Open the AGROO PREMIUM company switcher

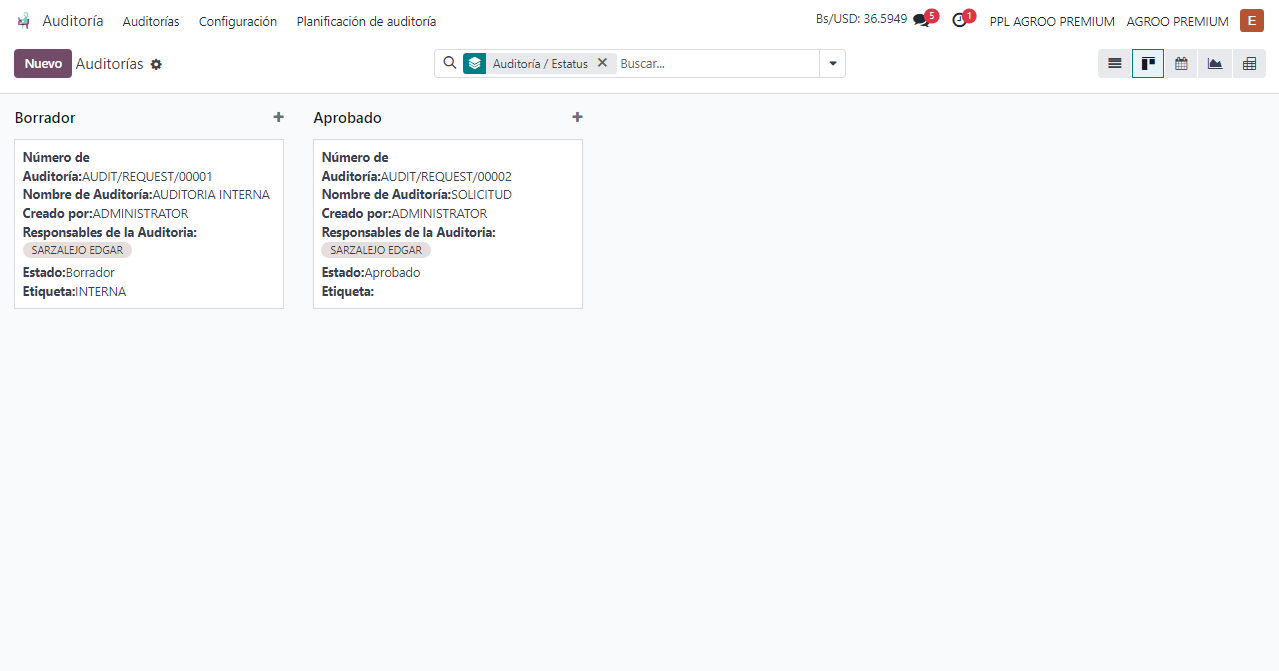click(x=1177, y=21)
